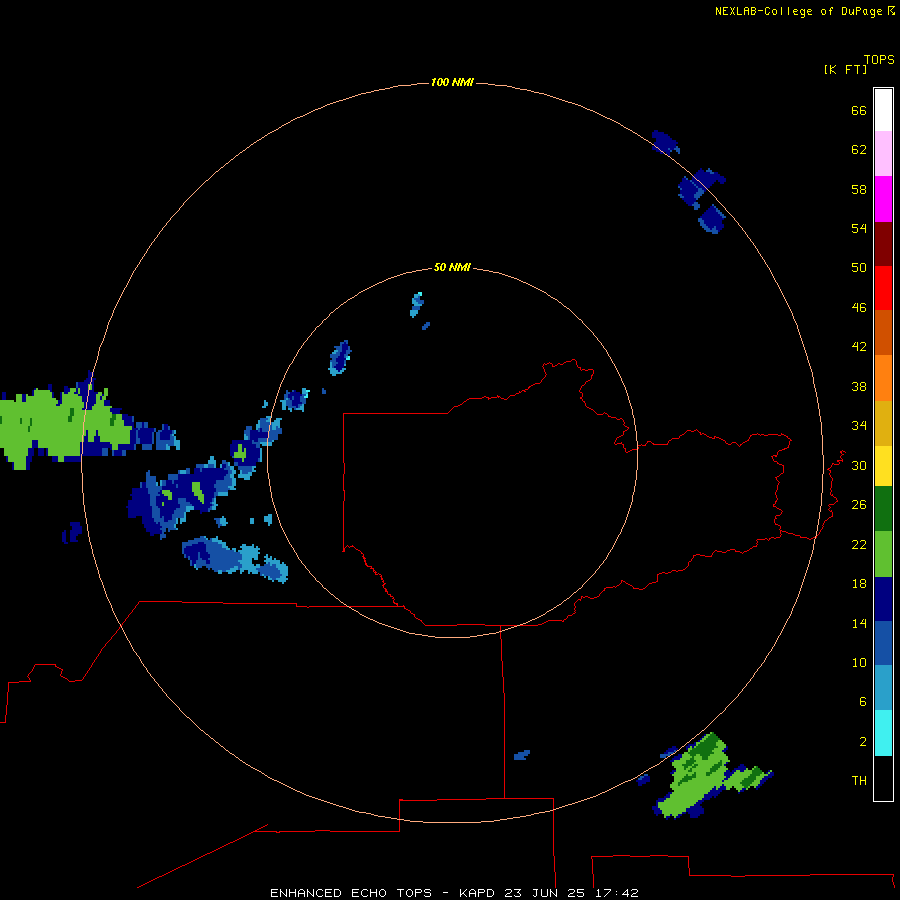Image resolution: width=900 pixels, height=900 pixels.
Task: Click the NEXLAB-College of DuPage text
Action: click(x=800, y=11)
